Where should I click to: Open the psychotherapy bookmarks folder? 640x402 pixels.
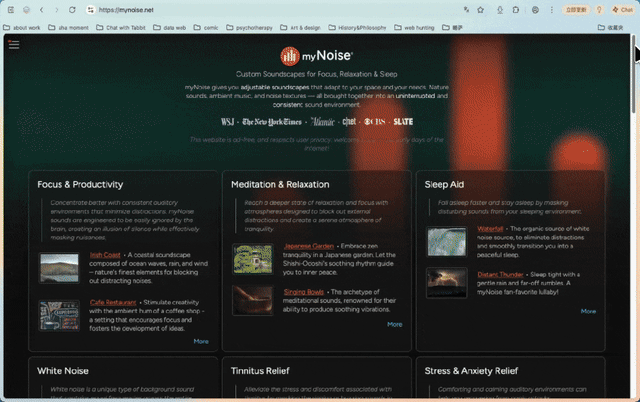click(249, 27)
